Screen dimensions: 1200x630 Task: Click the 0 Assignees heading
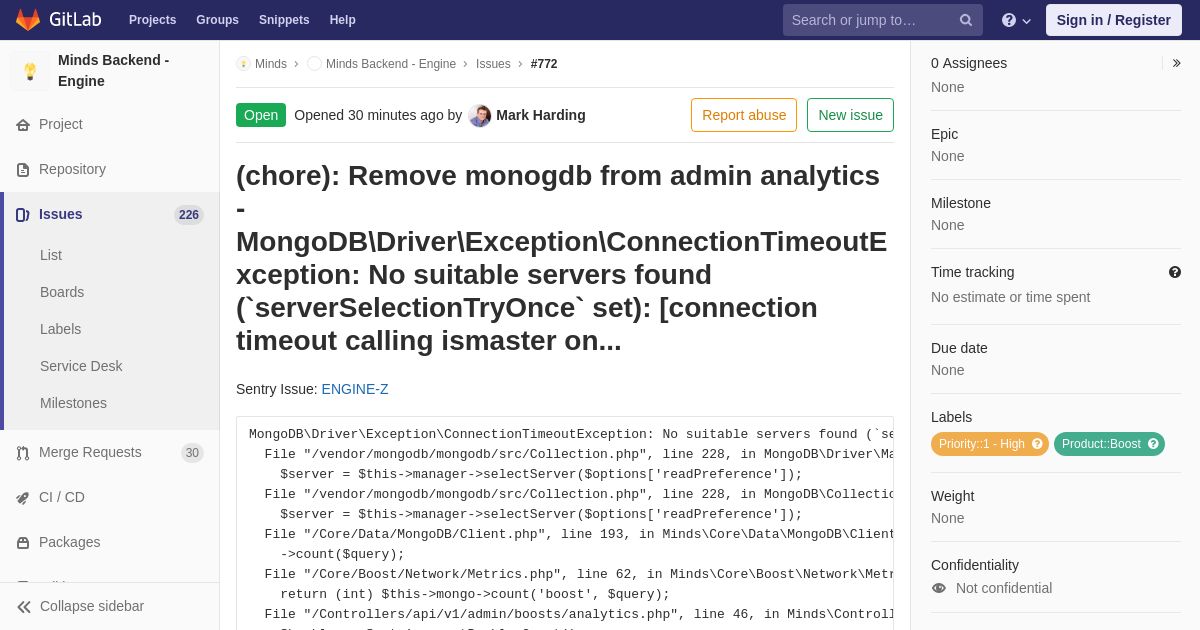pos(969,63)
